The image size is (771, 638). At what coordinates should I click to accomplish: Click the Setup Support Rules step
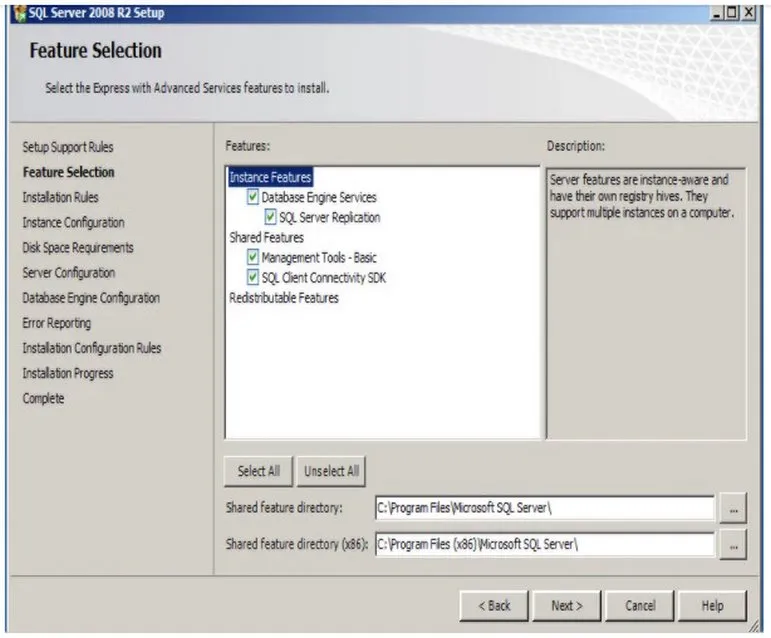68,147
